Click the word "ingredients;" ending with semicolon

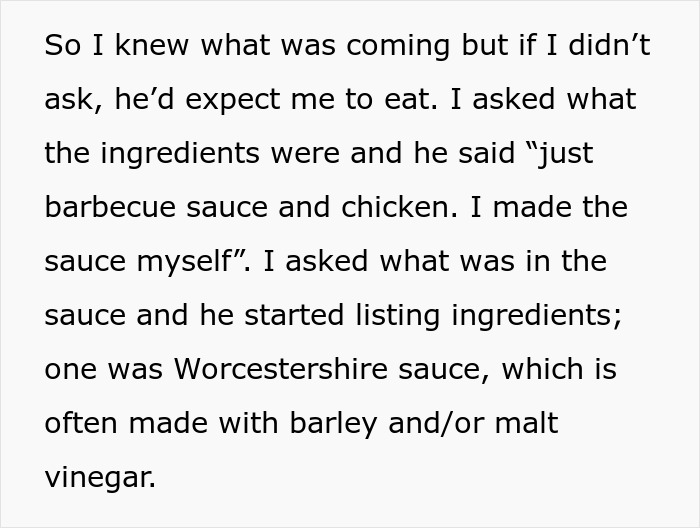[x=535, y=316]
